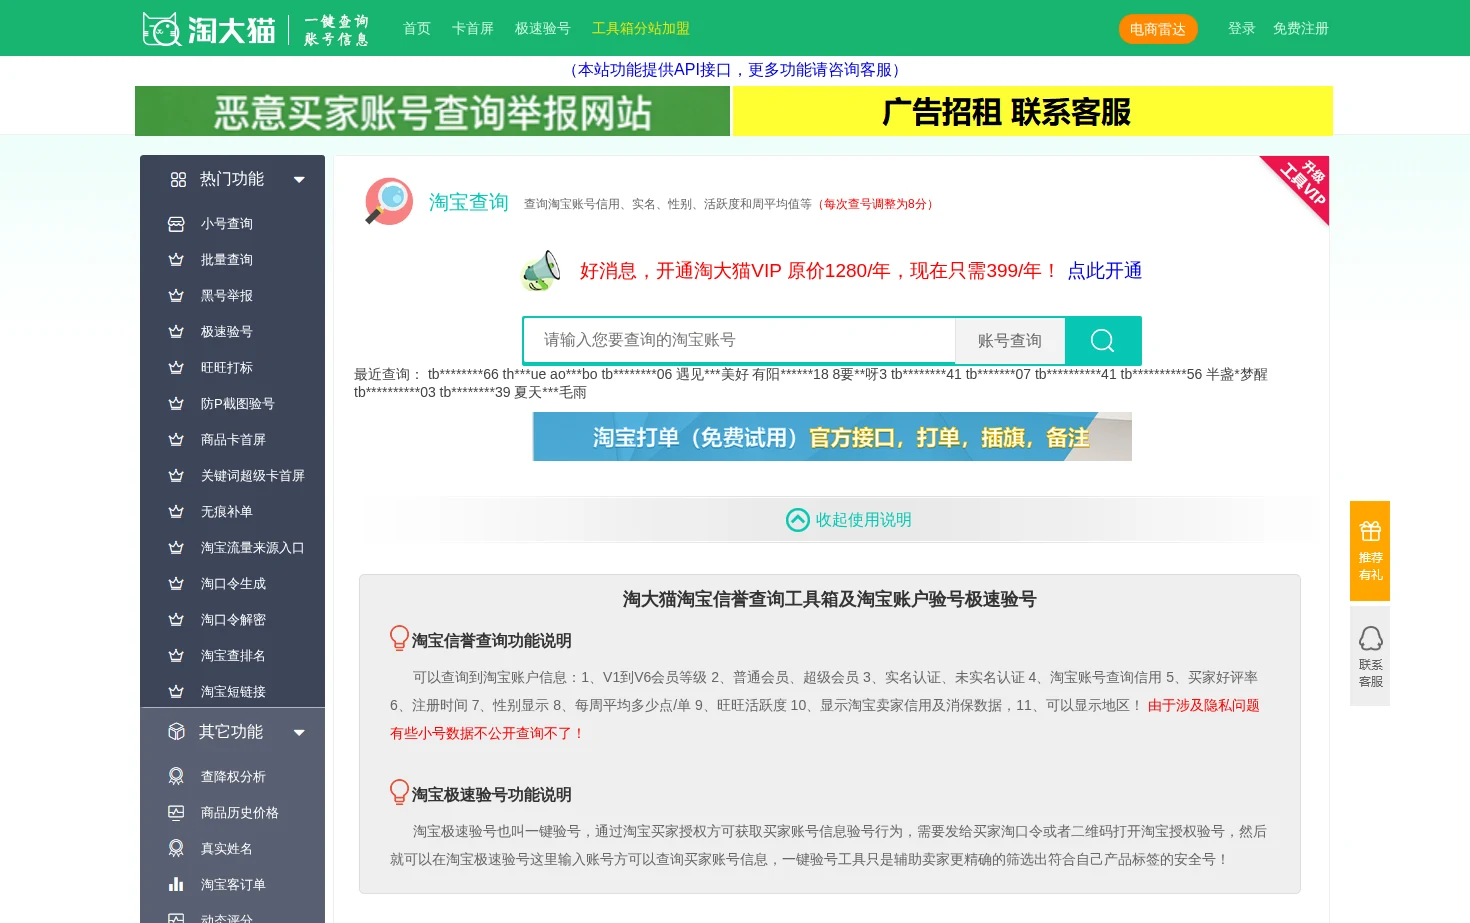1470x923 pixels.
Task: Click the crown icon beside 淘口令解密
Action: coord(176,620)
